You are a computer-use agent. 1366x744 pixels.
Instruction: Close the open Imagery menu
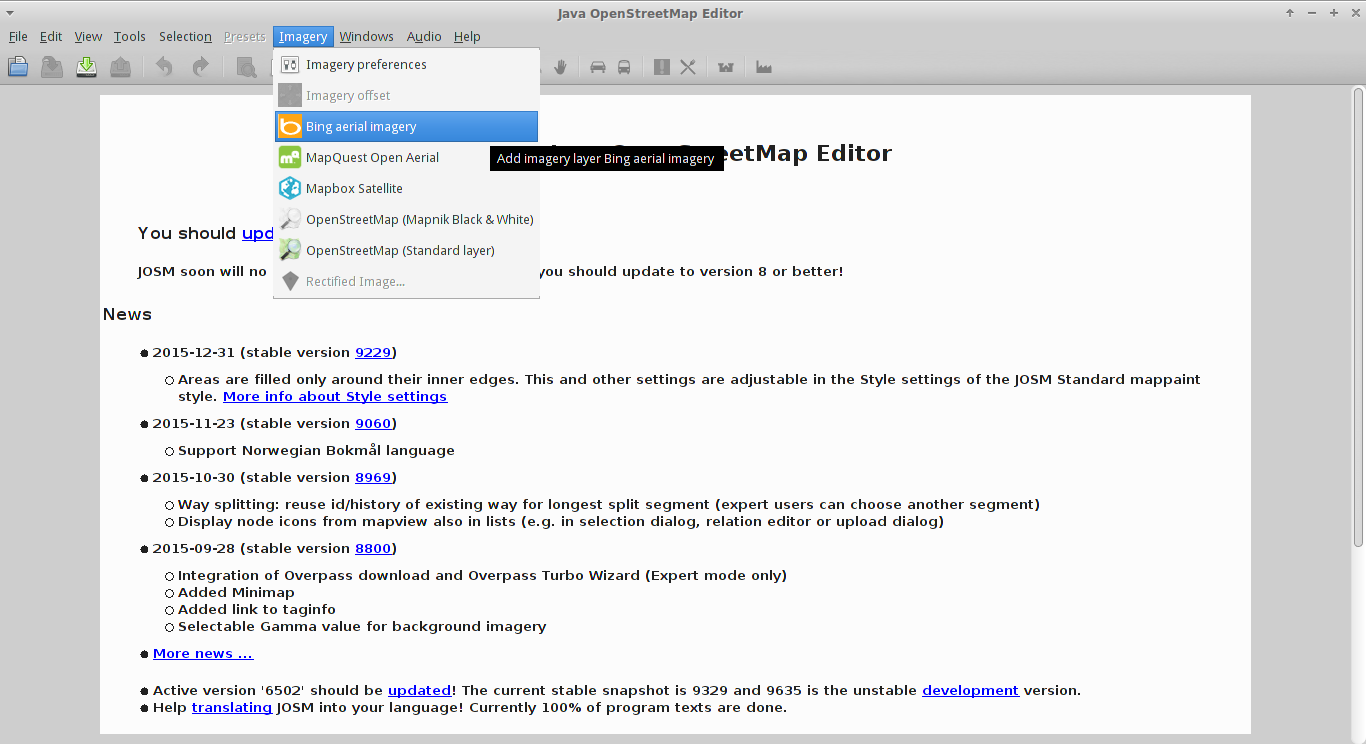click(x=303, y=36)
